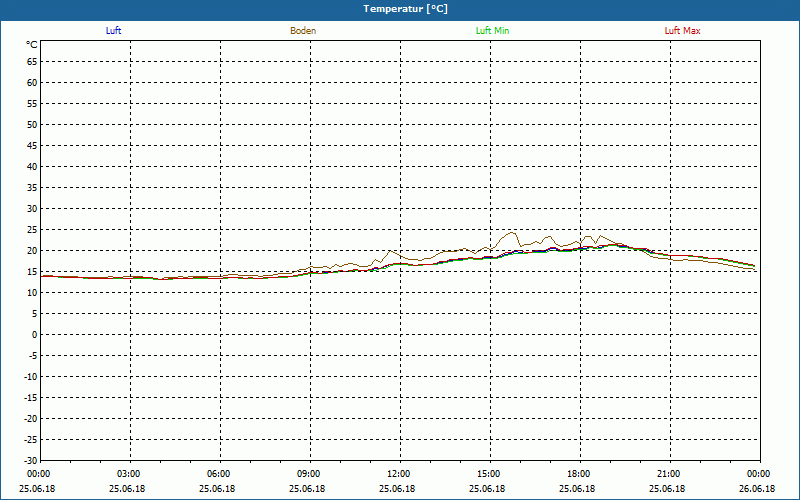Click the -15 y-axis label
Viewport: 800px width, 500px height.
click(30, 397)
